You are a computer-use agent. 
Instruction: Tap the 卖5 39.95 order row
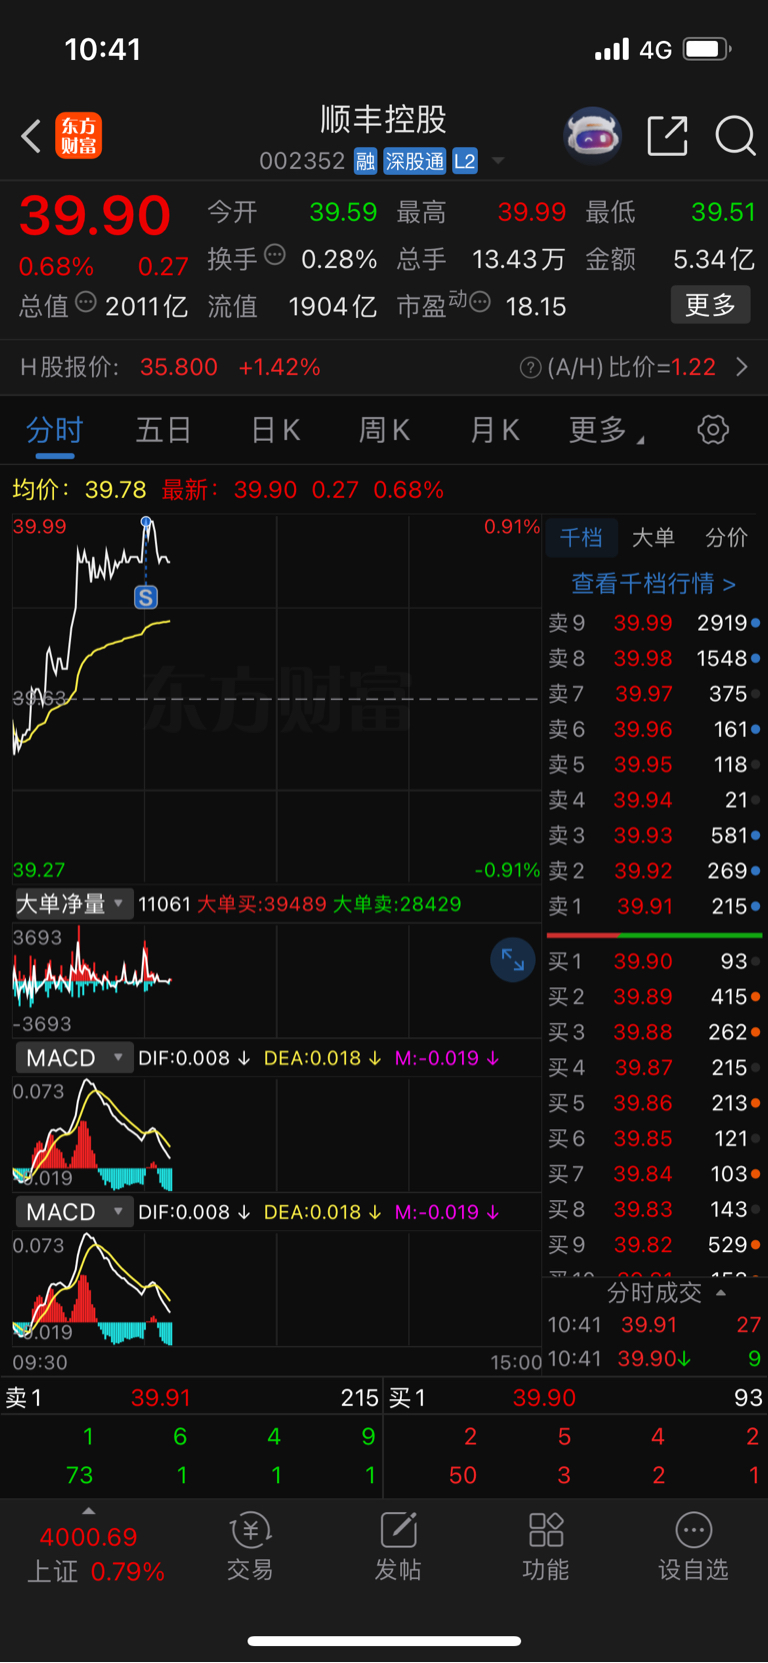pyautogui.click(x=654, y=764)
